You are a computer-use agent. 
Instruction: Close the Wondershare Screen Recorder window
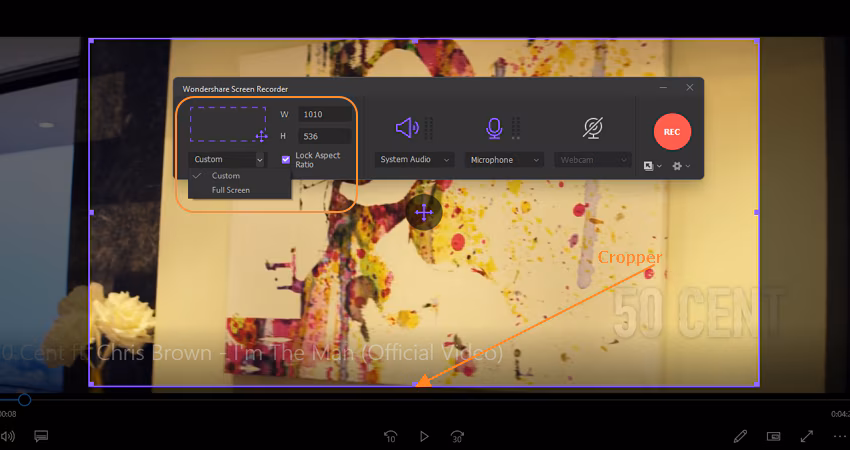(x=690, y=87)
